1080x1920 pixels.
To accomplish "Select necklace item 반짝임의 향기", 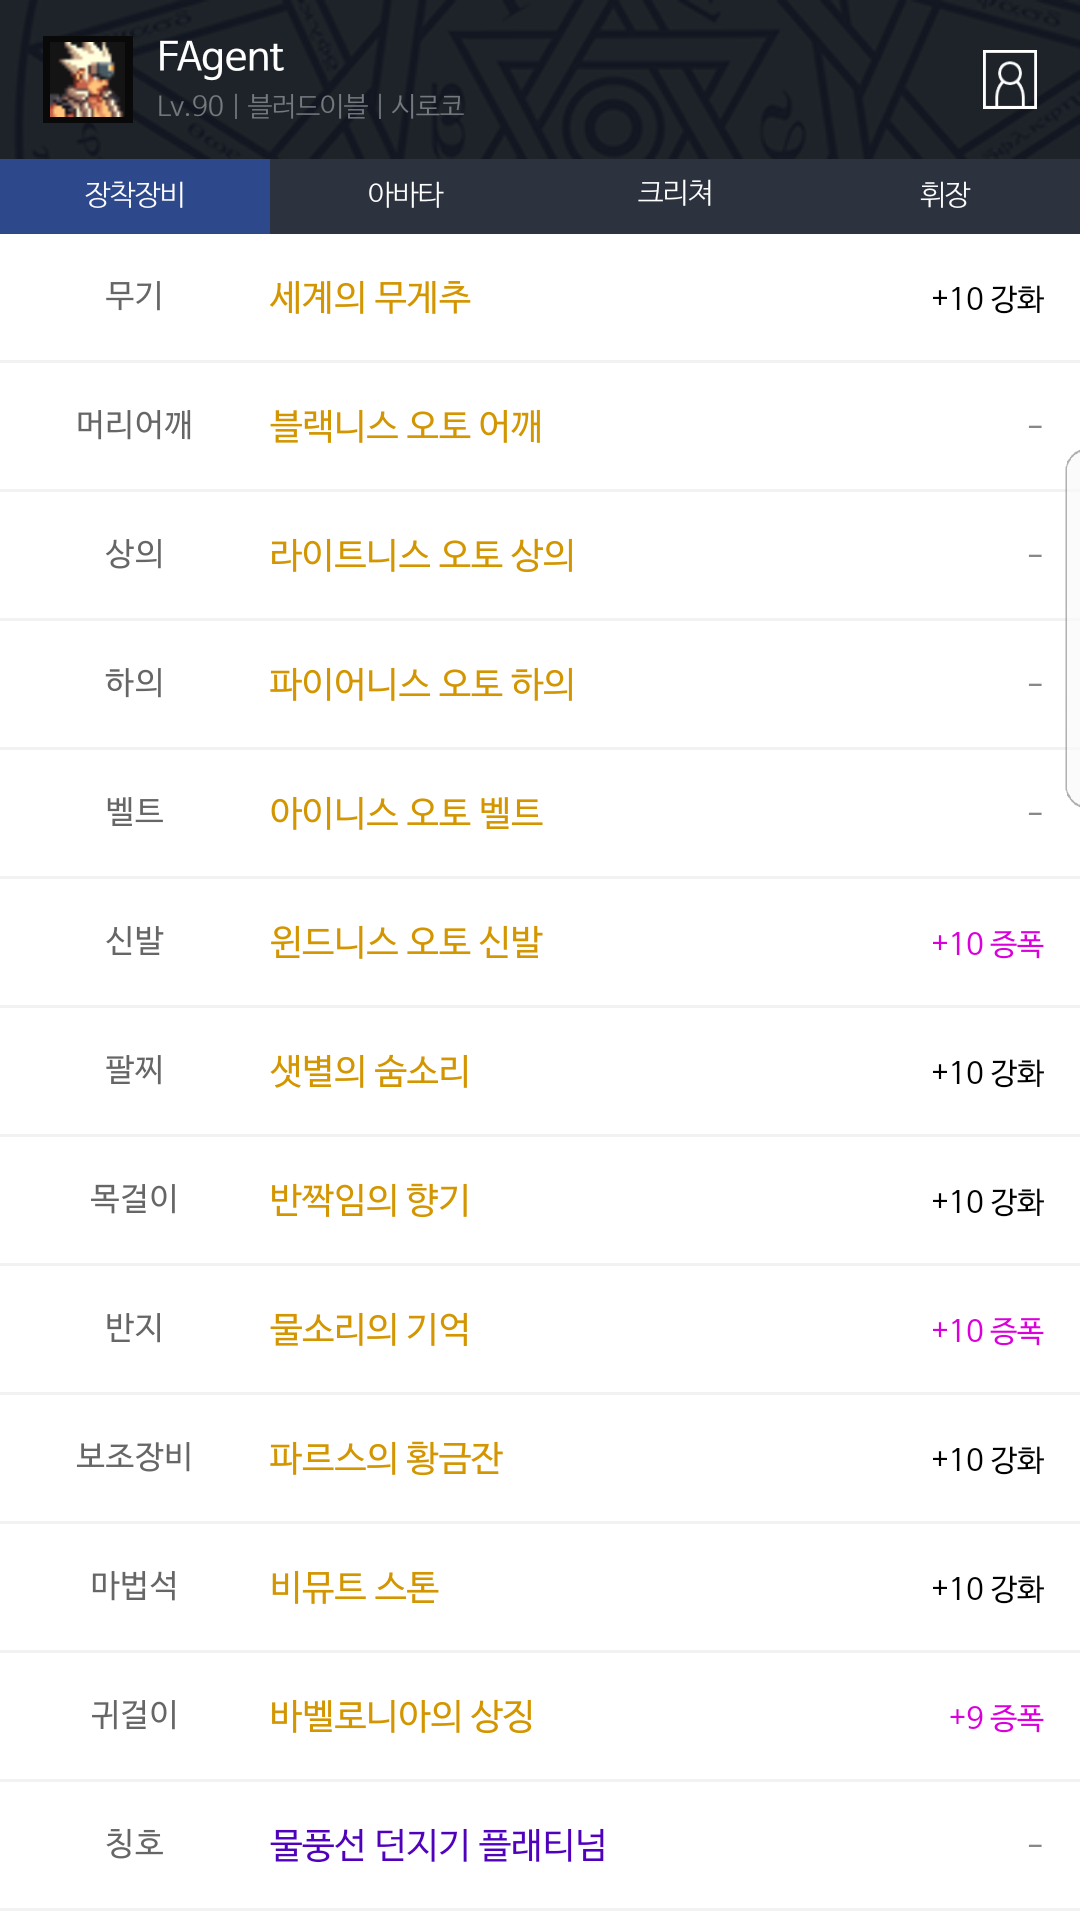I will [x=369, y=1200].
